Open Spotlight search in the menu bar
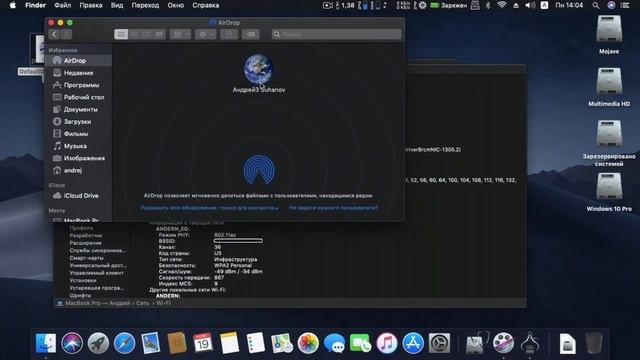Image resolution: width=640 pixels, height=360 pixels. click(596, 5)
